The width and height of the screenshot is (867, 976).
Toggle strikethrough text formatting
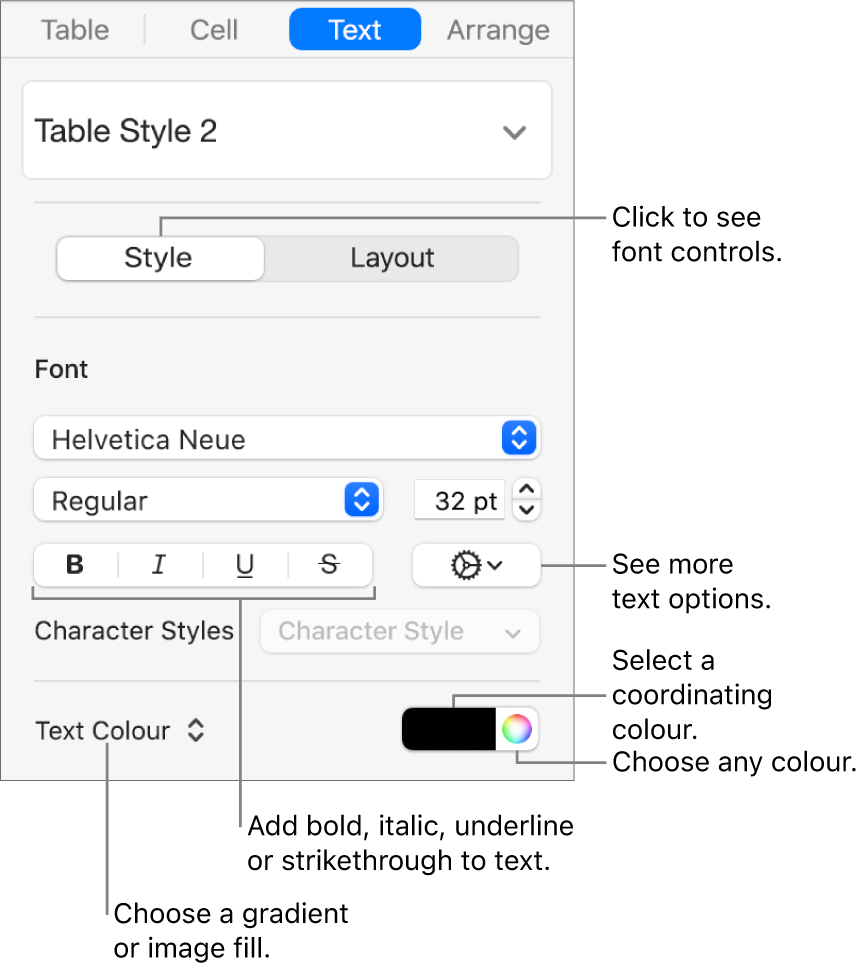329,565
